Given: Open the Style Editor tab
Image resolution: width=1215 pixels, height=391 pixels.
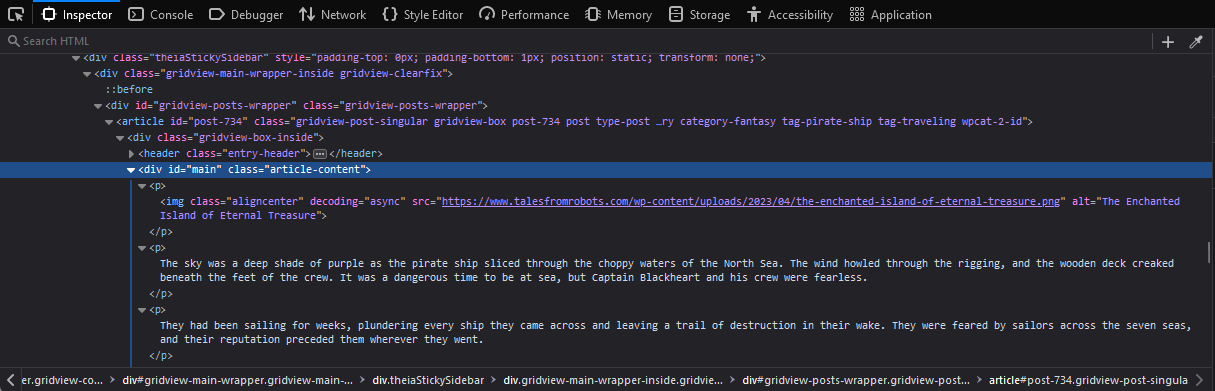Looking at the screenshot, I should pos(423,15).
